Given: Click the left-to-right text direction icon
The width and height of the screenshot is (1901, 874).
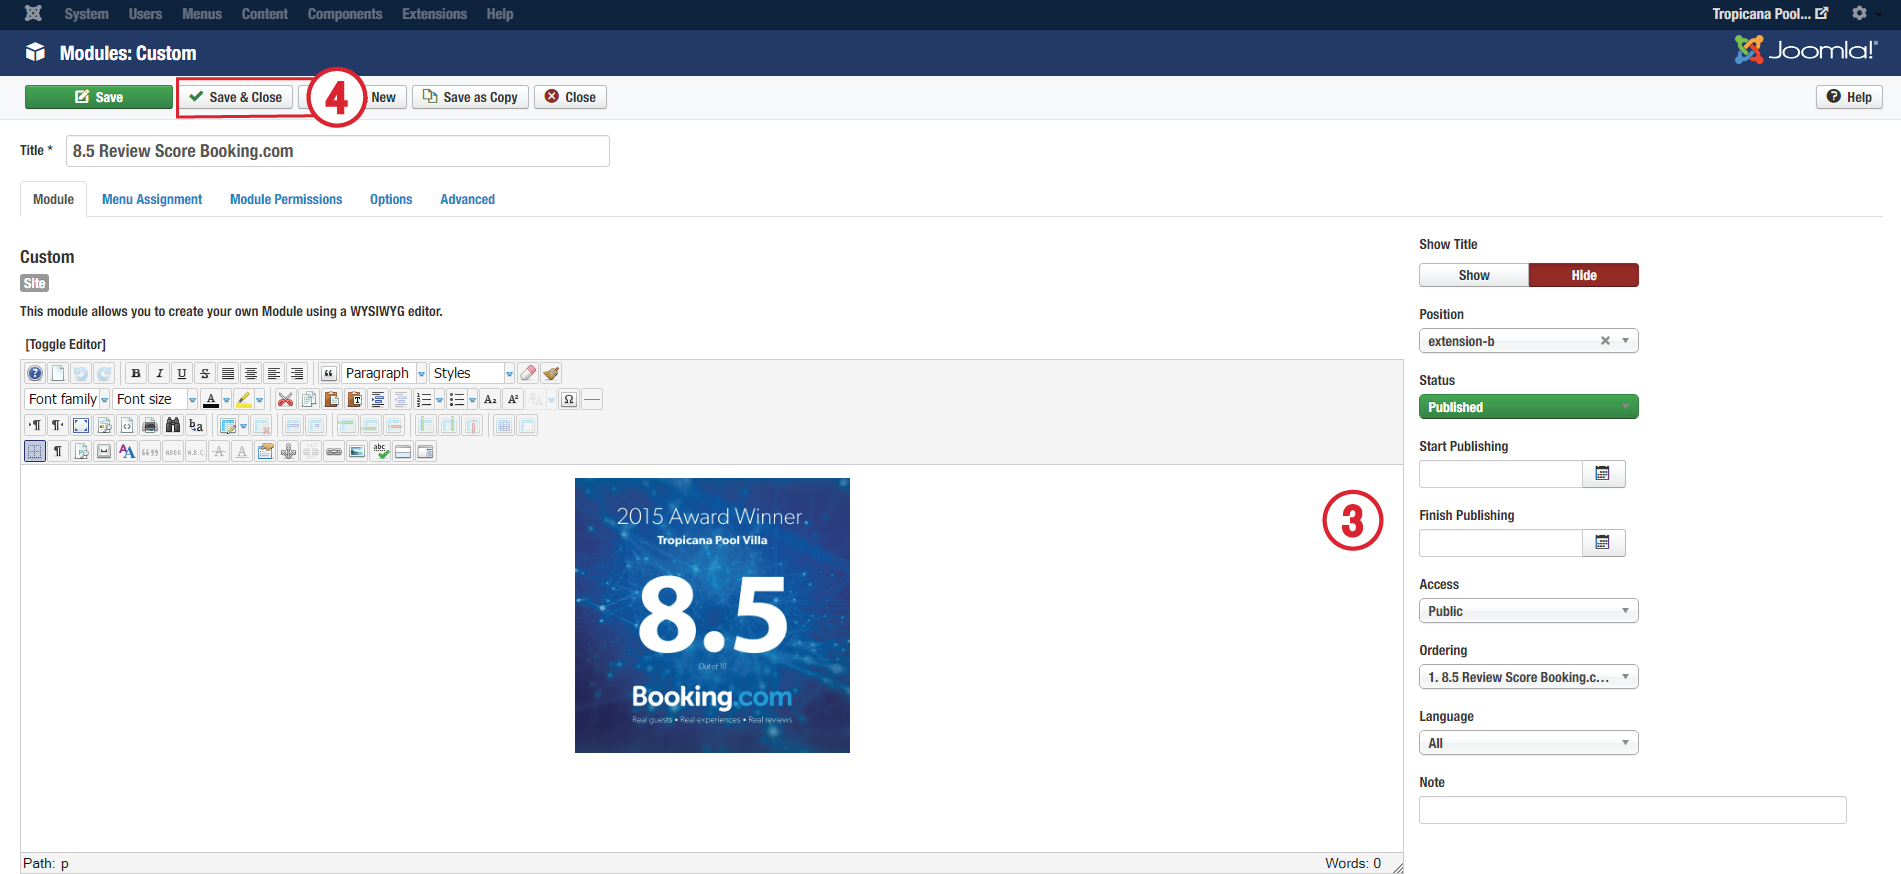Looking at the screenshot, I should click(35, 425).
